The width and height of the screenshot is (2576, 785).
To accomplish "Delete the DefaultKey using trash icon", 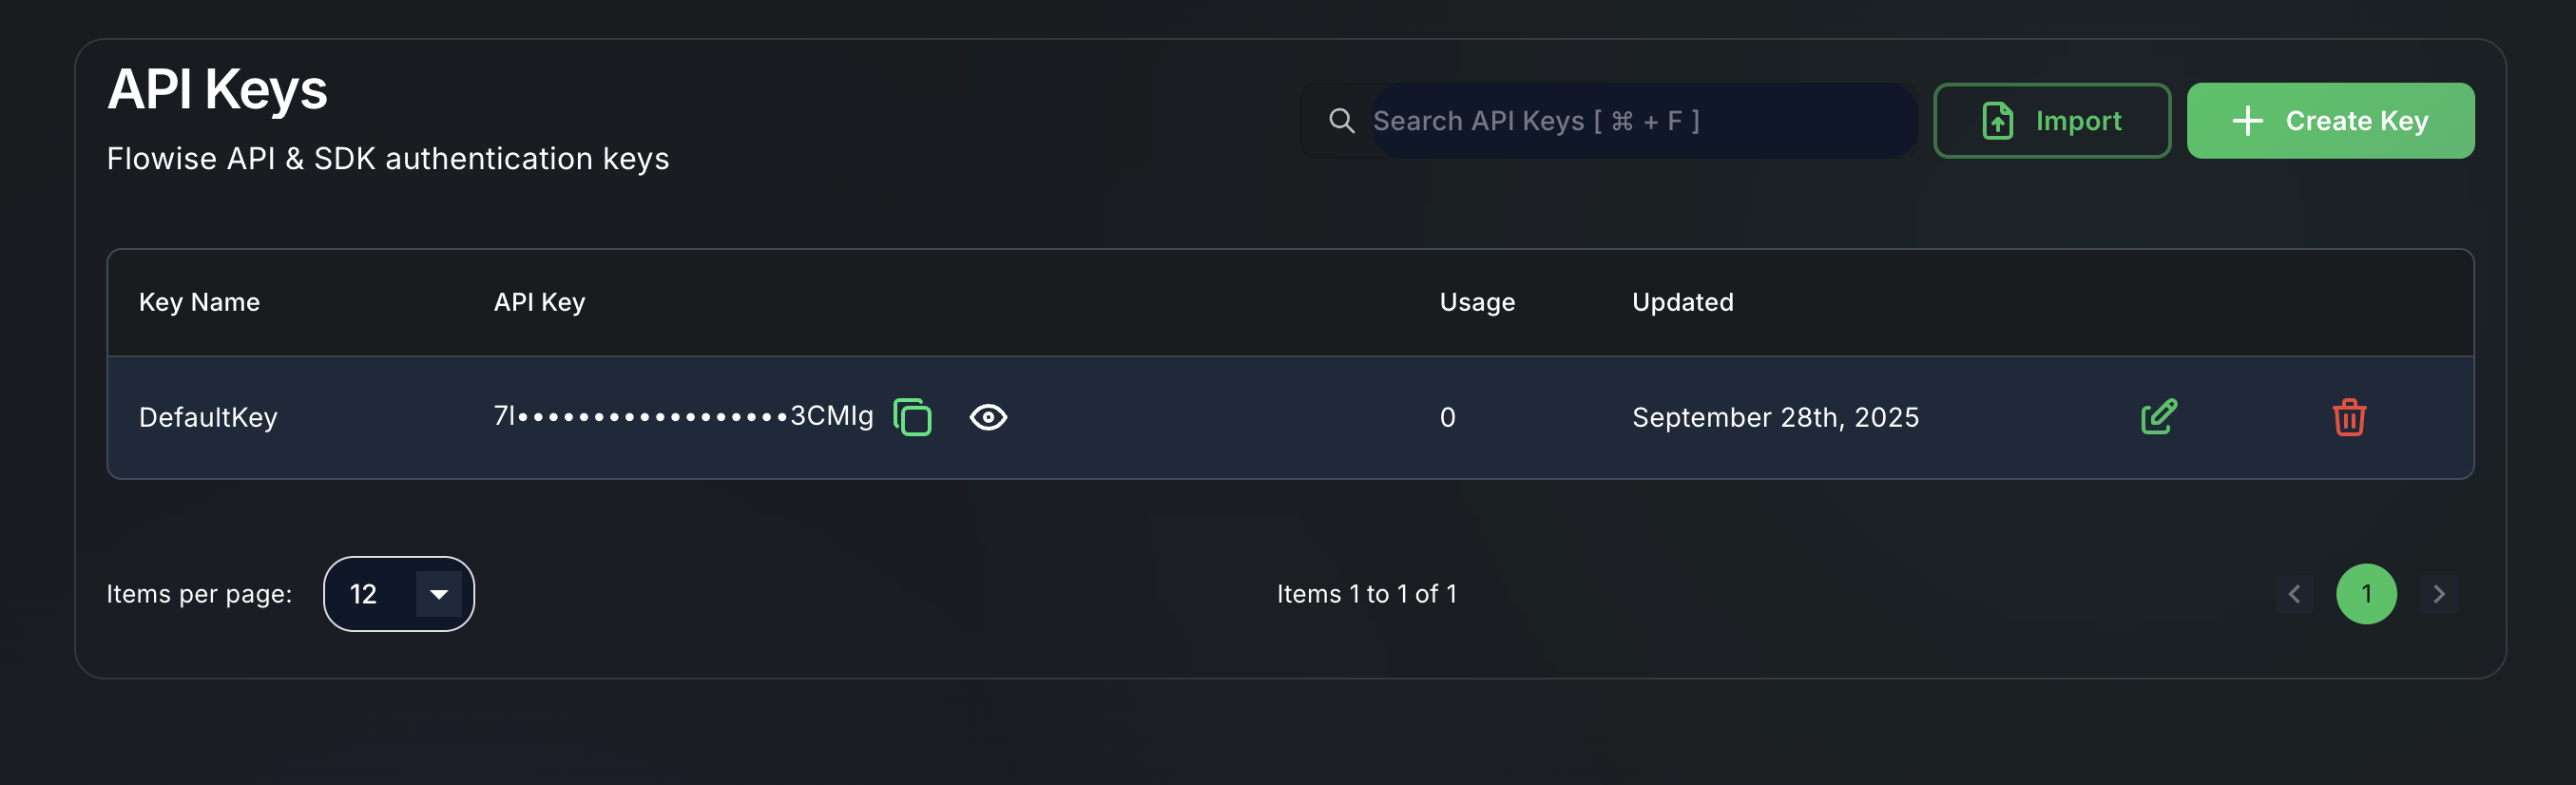I will (2348, 417).
